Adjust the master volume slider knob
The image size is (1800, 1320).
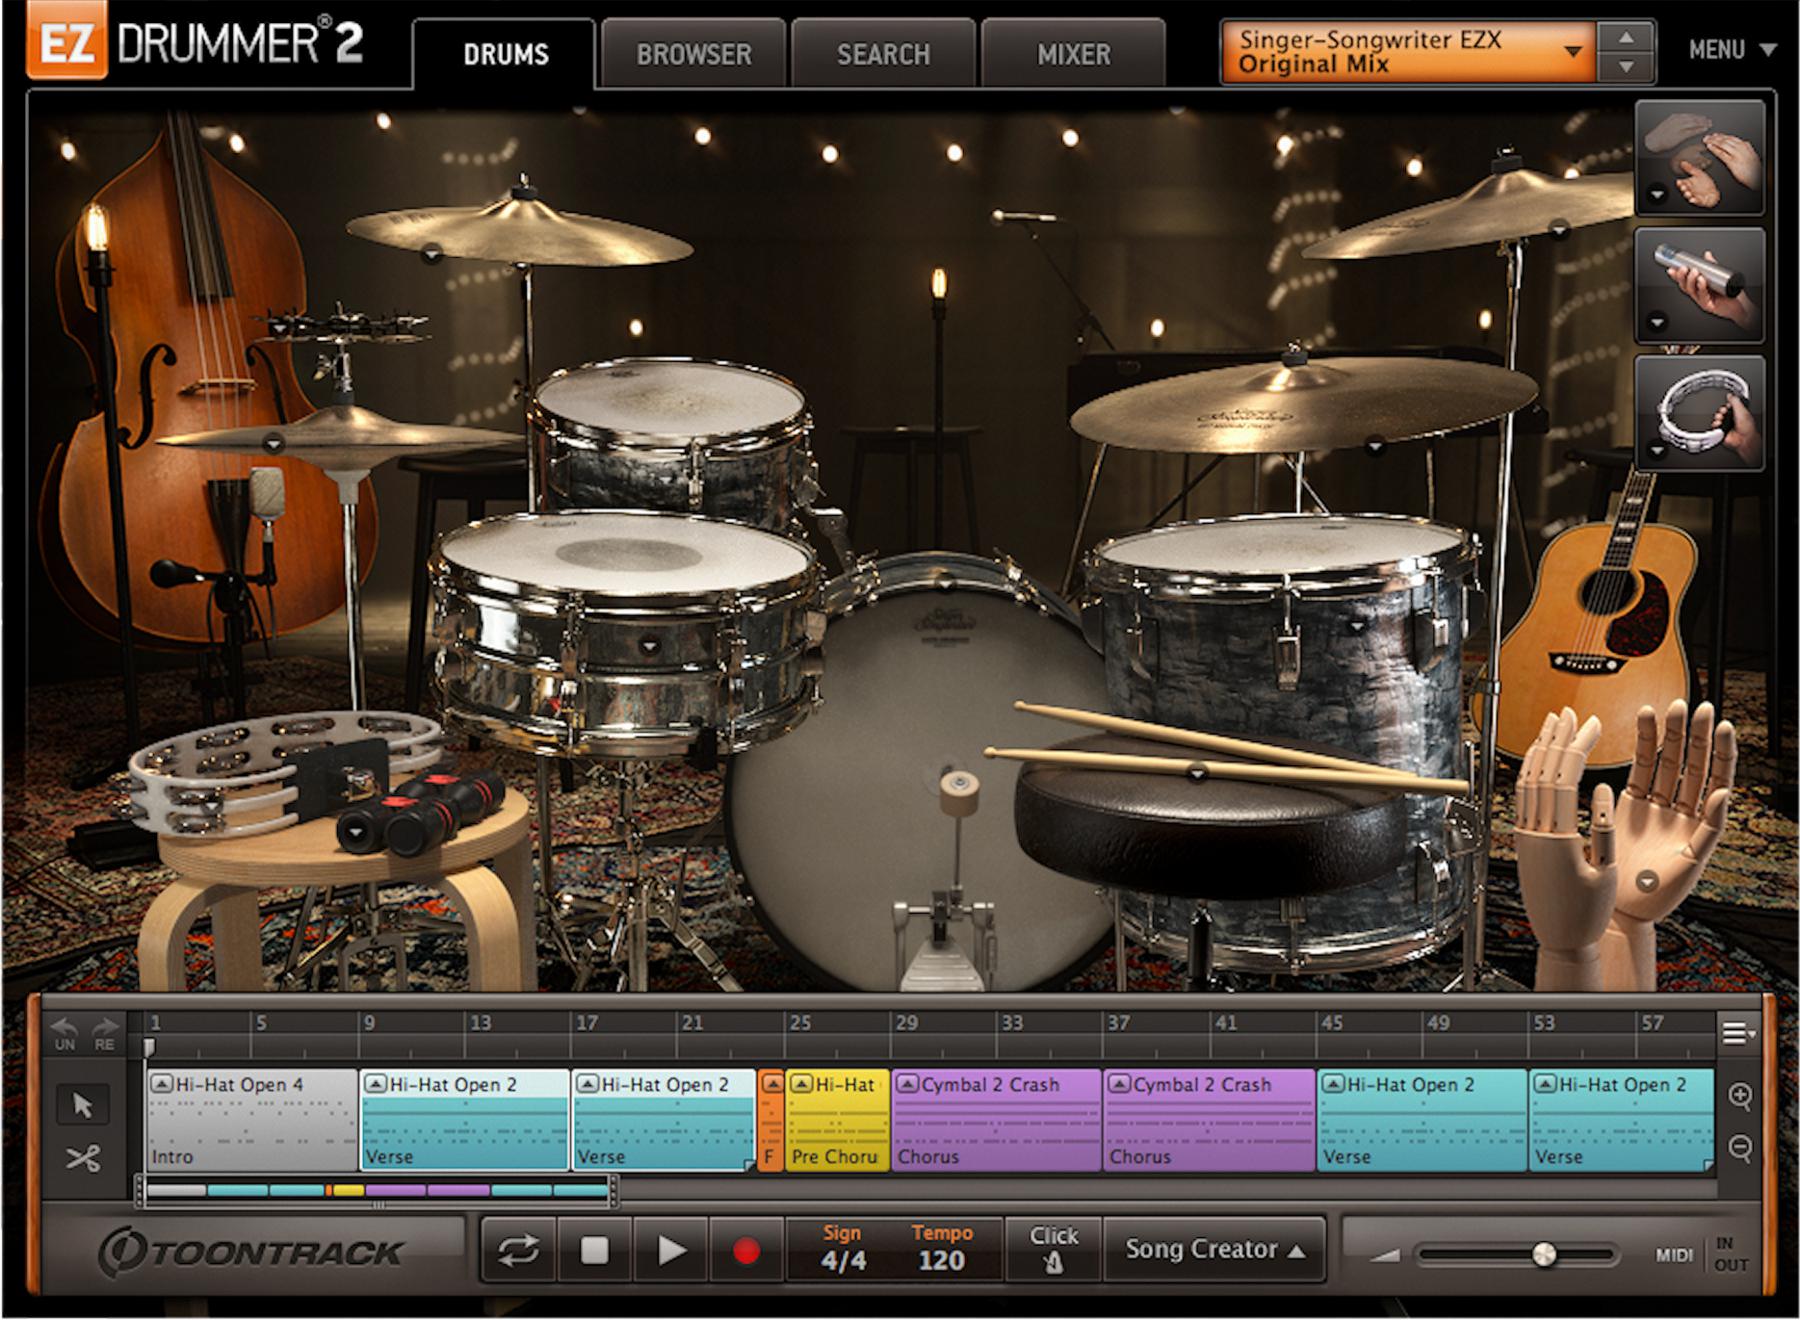[x=1544, y=1254]
